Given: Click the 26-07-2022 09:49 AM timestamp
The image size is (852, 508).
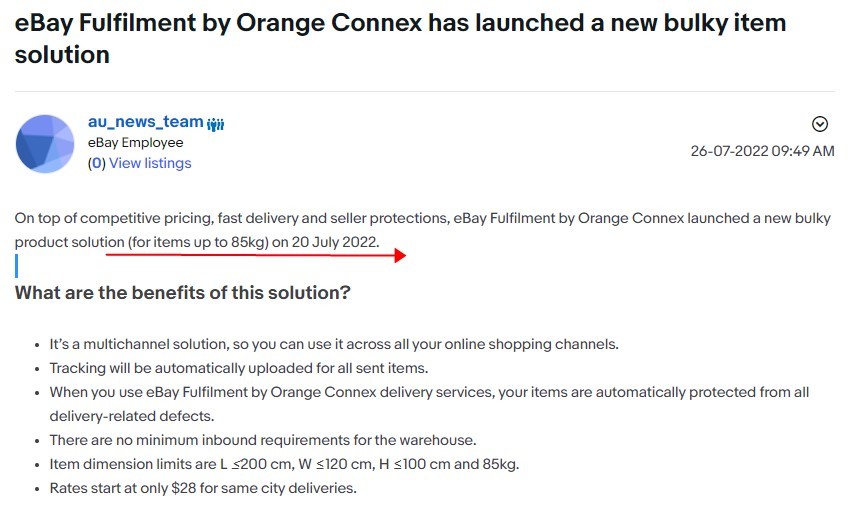Looking at the screenshot, I should coord(762,151).
